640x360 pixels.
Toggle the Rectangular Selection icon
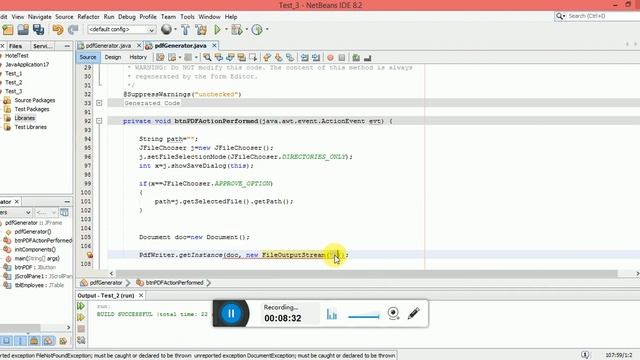(253, 58)
